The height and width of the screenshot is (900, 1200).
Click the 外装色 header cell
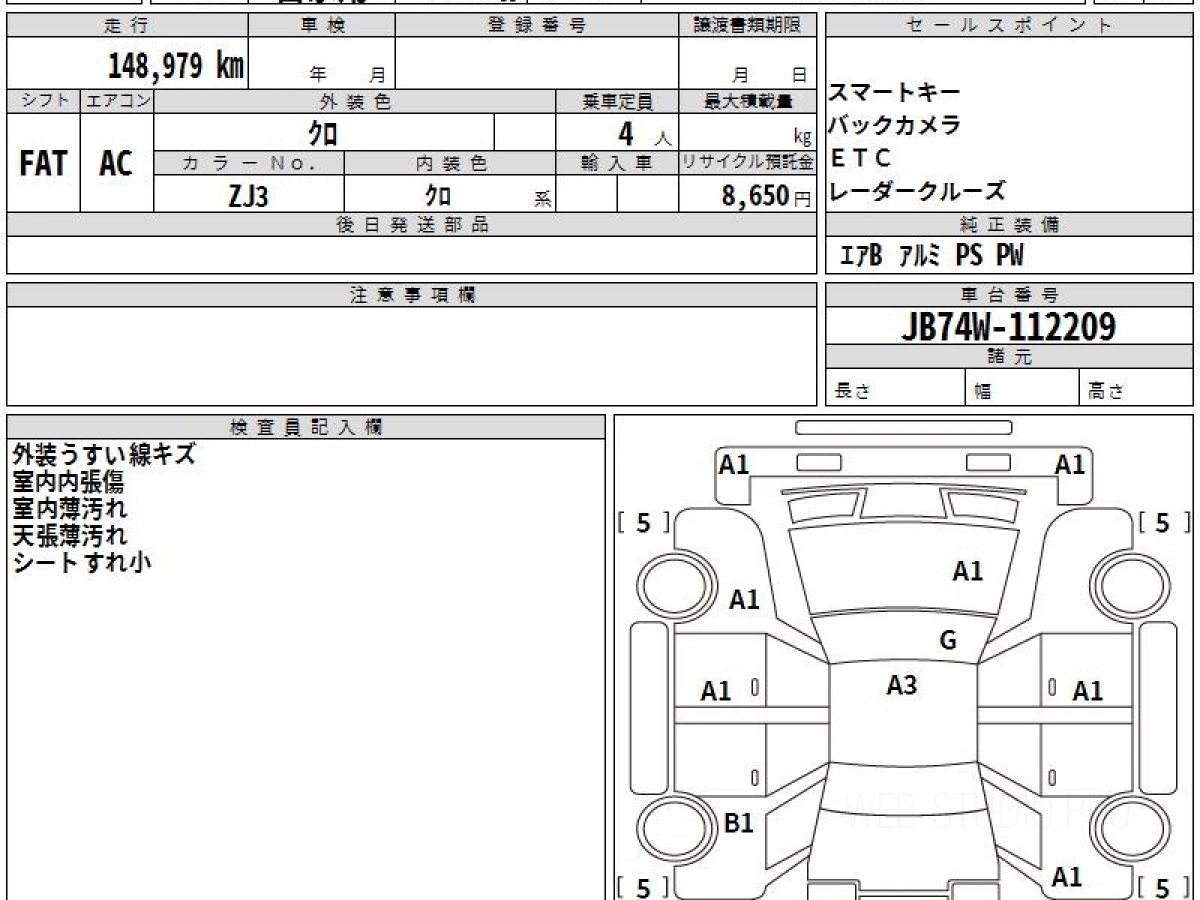pos(355,101)
